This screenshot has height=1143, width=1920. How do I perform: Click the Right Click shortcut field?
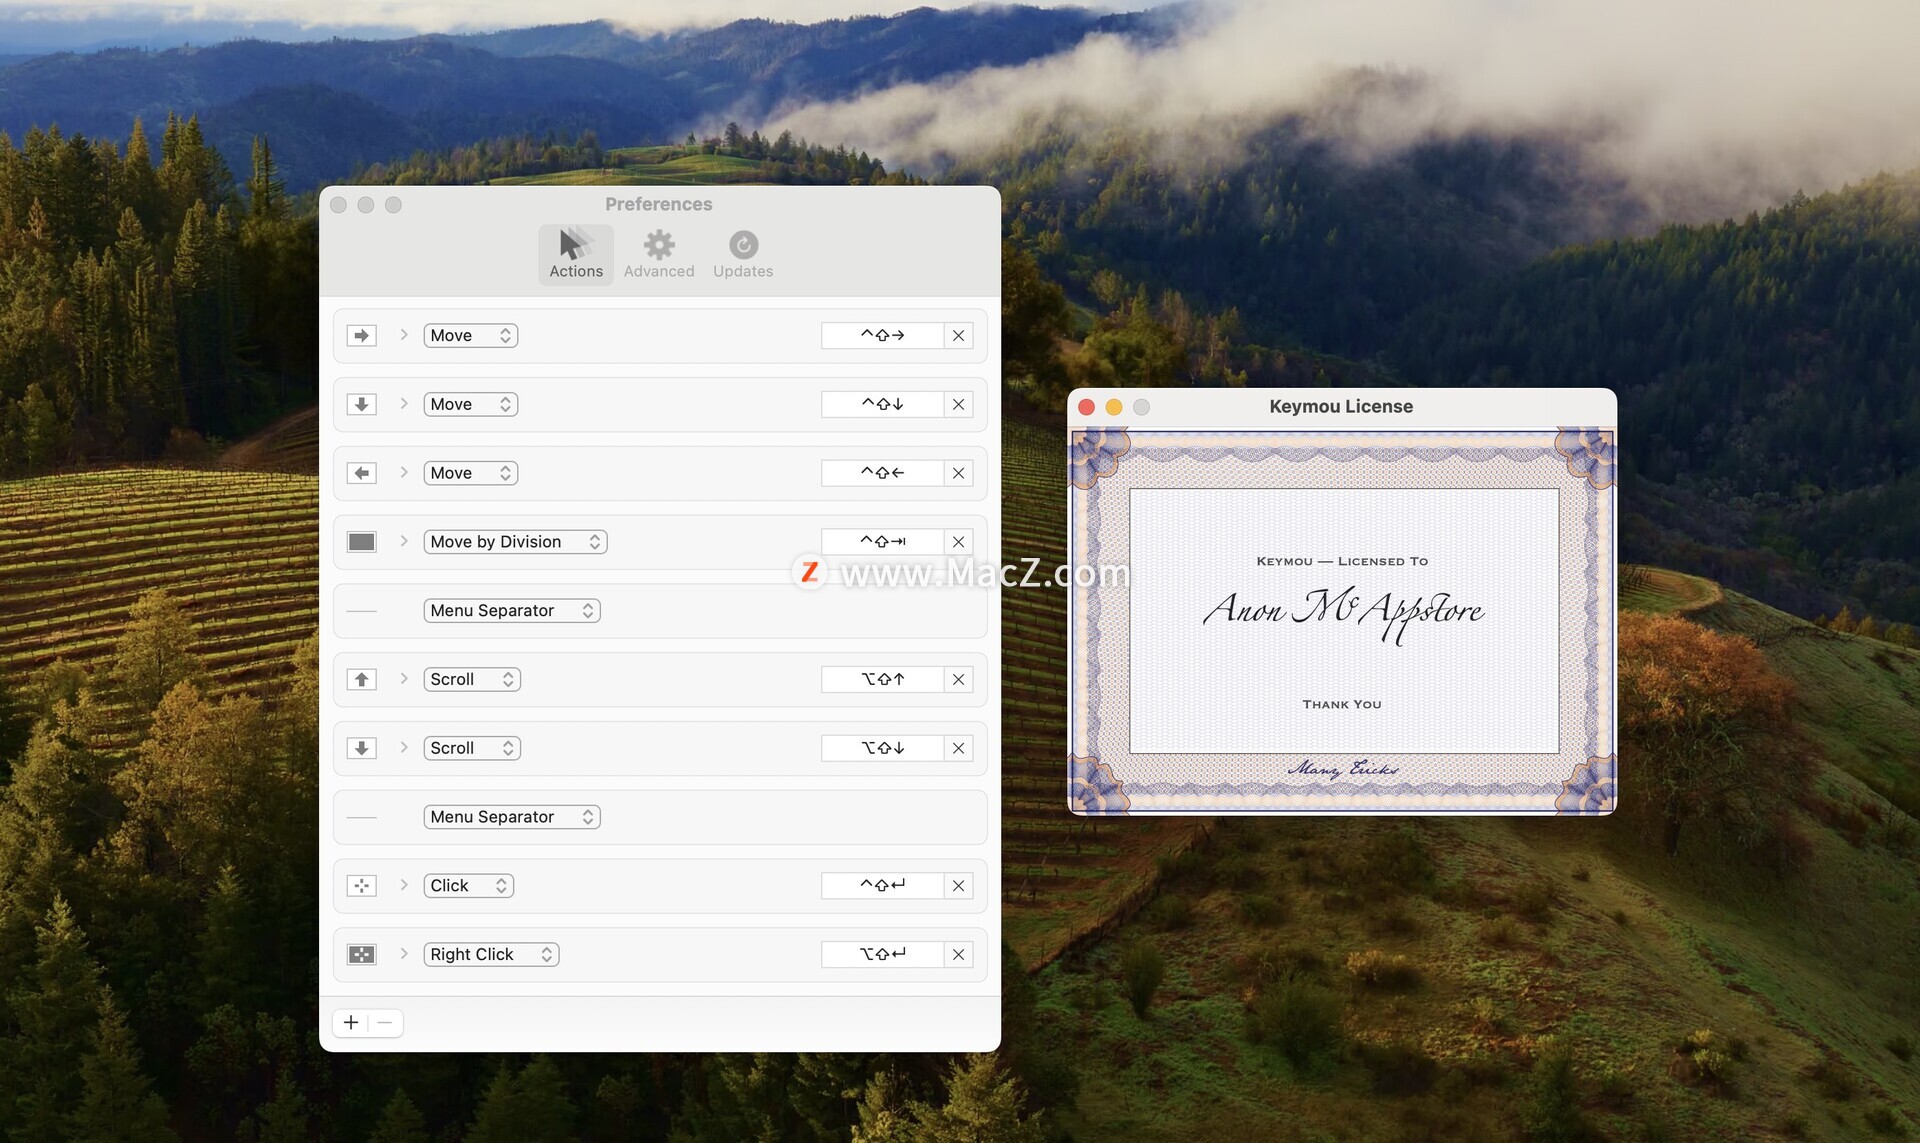tap(882, 955)
